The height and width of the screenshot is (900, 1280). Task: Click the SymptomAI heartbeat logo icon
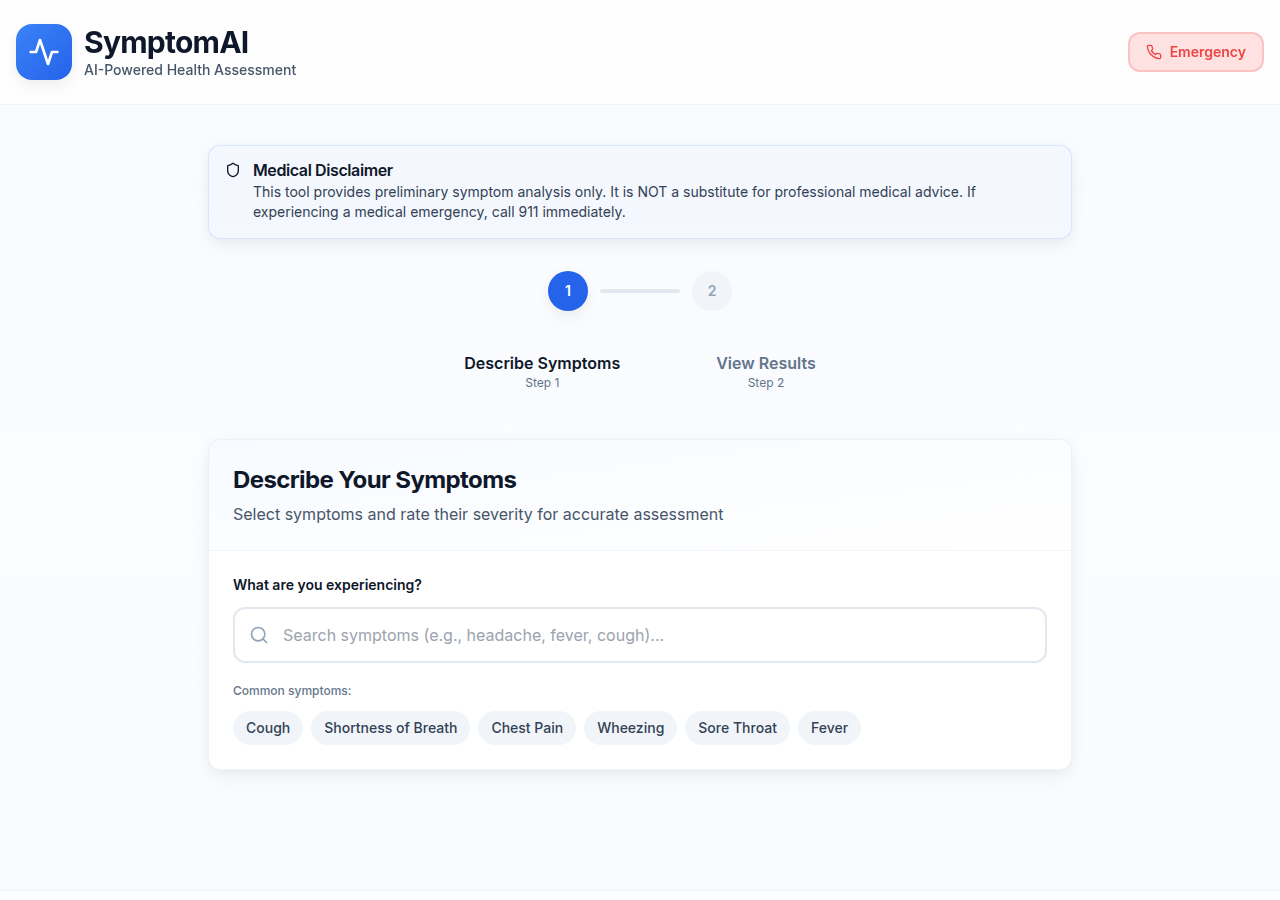pos(44,52)
